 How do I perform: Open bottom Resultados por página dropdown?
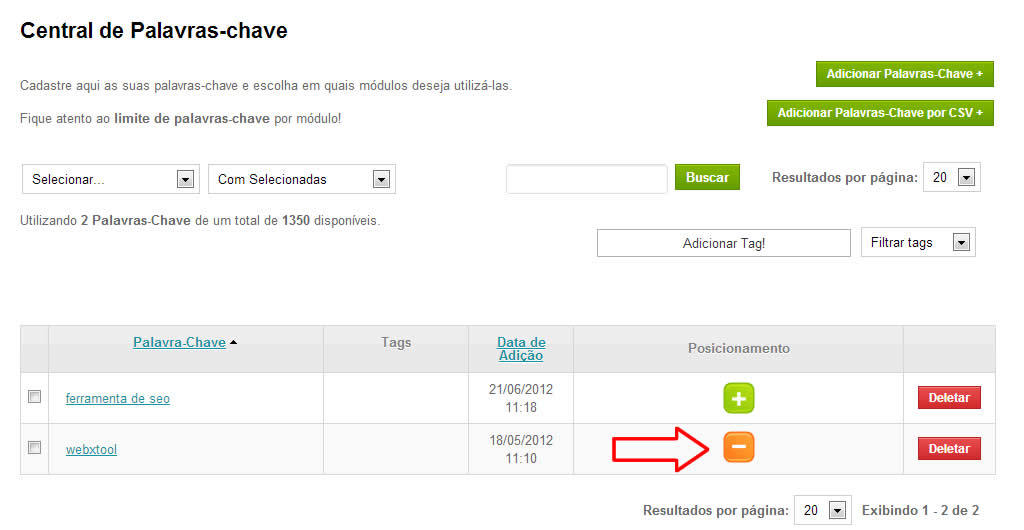[823, 510]
